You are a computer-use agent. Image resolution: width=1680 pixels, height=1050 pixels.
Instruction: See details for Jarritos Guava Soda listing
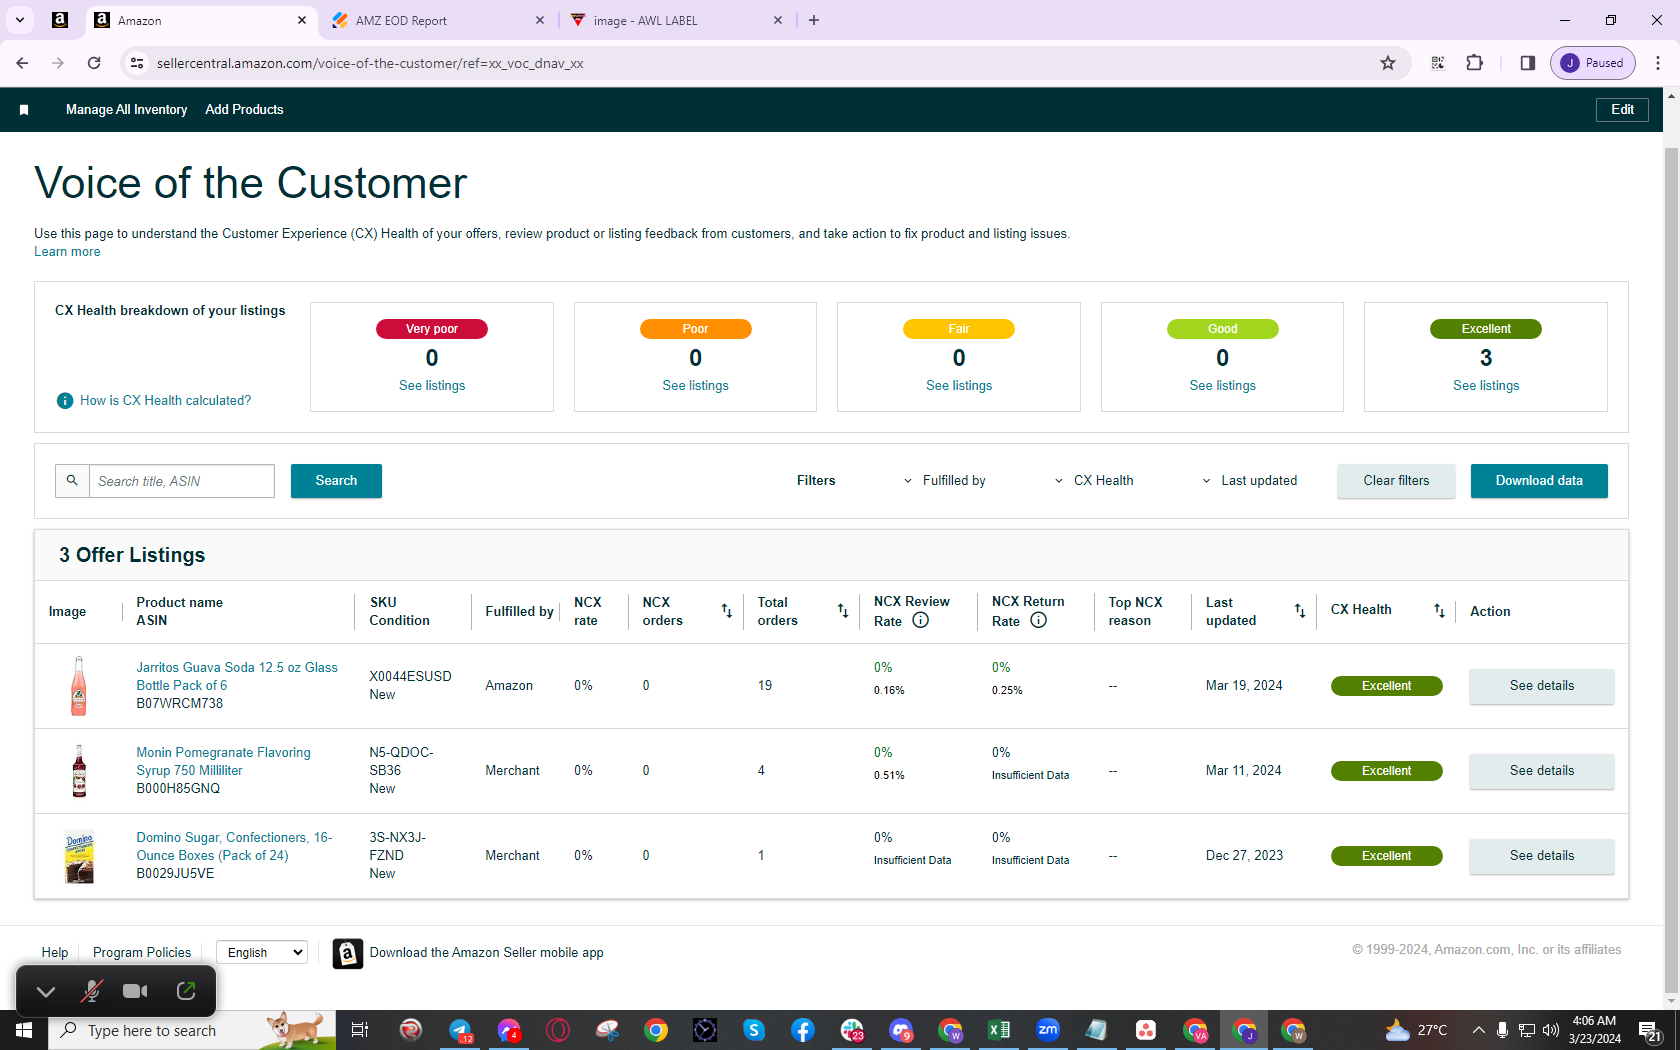[x=1541, y=686]
